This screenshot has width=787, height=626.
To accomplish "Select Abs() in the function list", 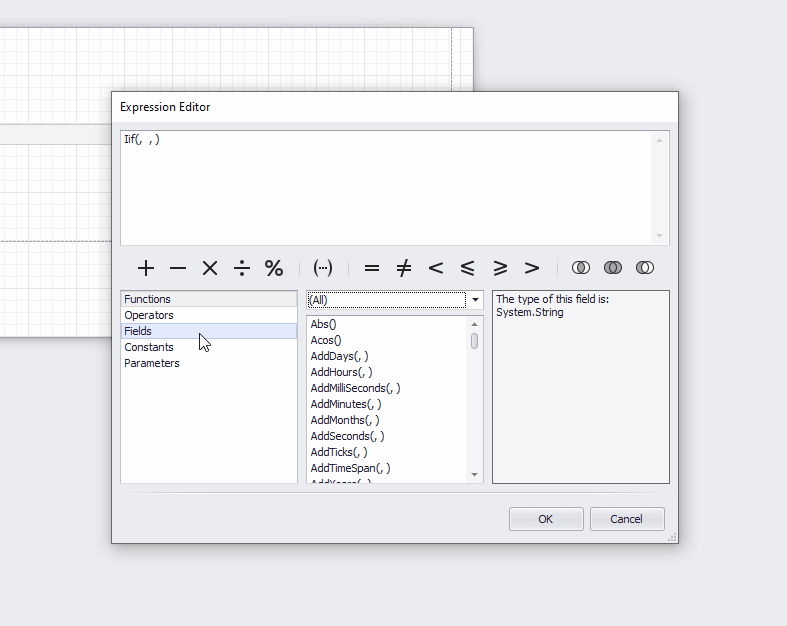I will coord(386,324).
